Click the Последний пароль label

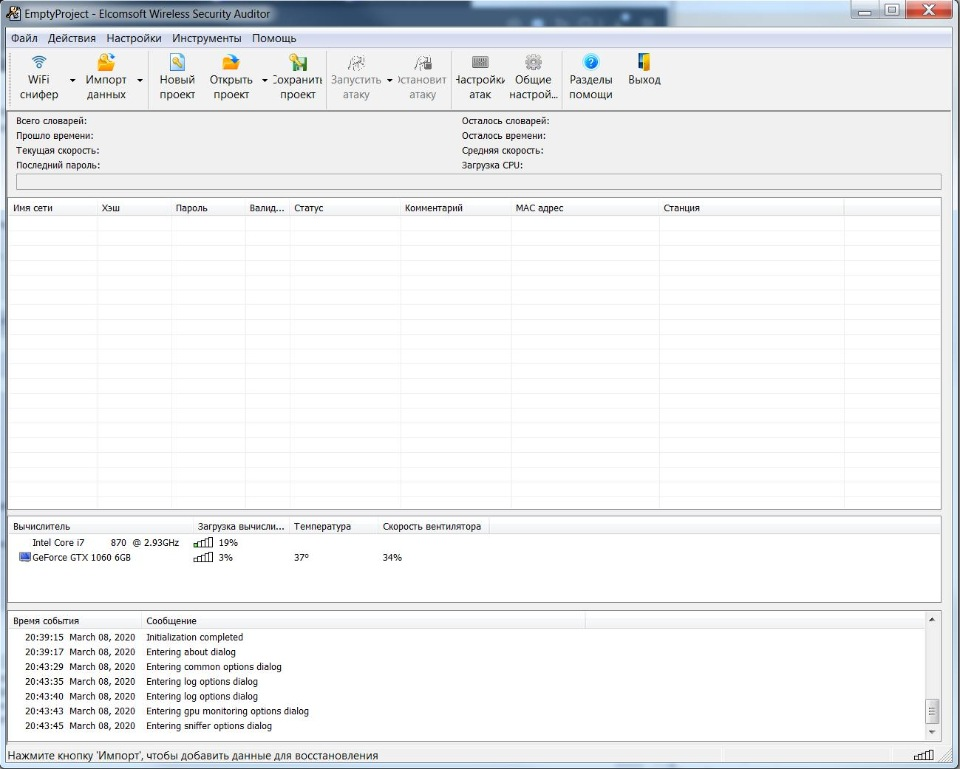coord(58,165)
